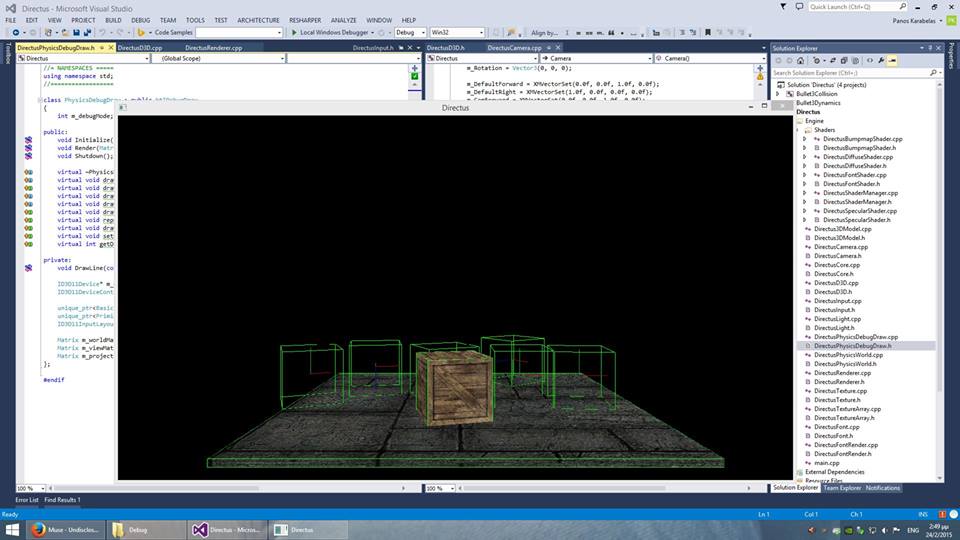Click the bookmark icon in the toolbar
Image resolution: width=960 pixels, height=540 pixels.
tap(708, 32)
